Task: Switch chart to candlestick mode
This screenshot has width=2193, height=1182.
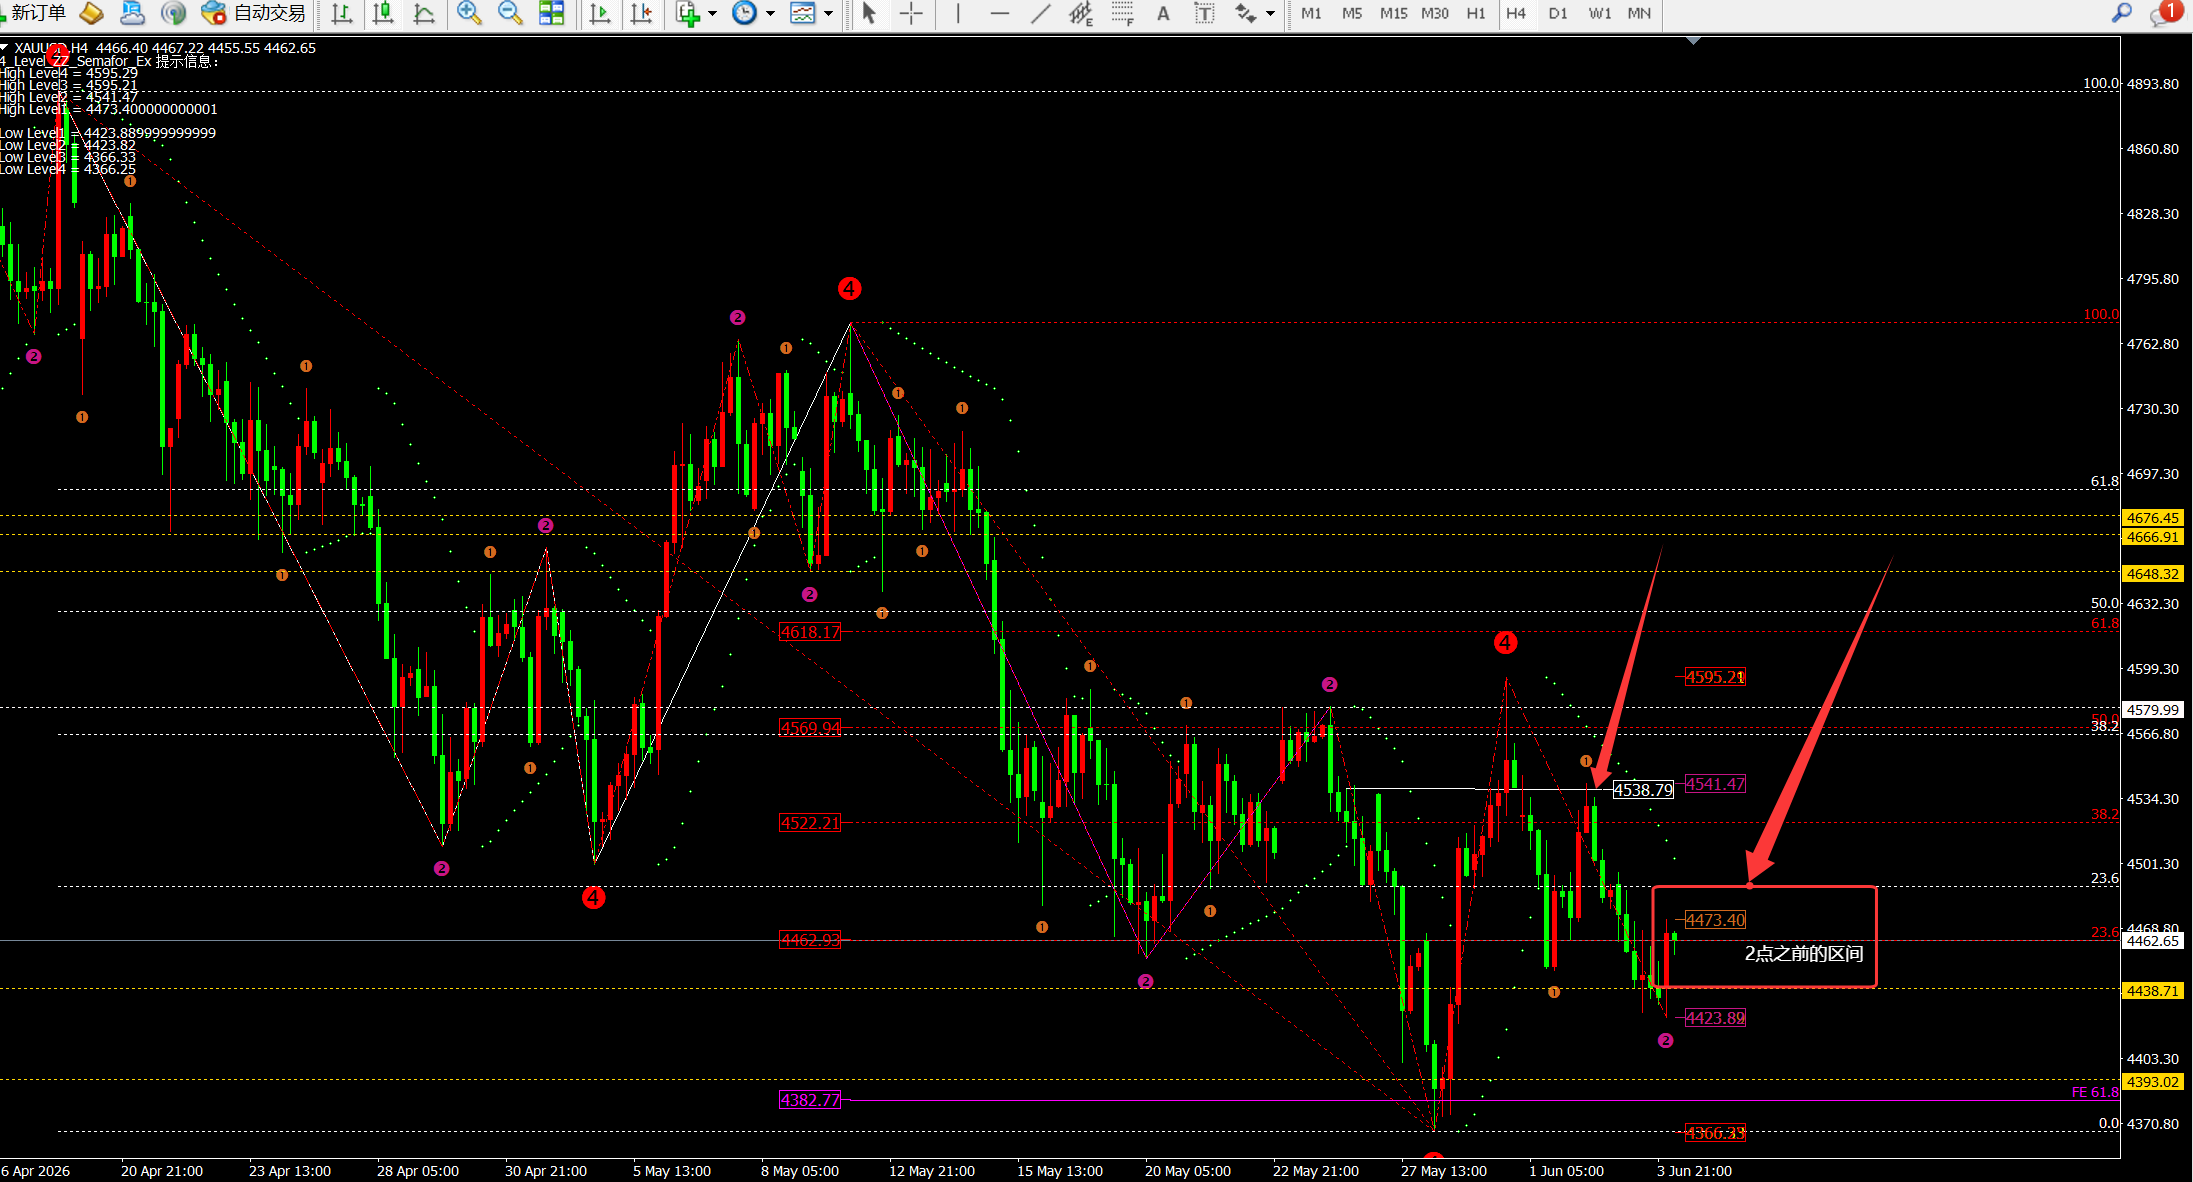Action: pyautogui.click(x=383, y=13)
